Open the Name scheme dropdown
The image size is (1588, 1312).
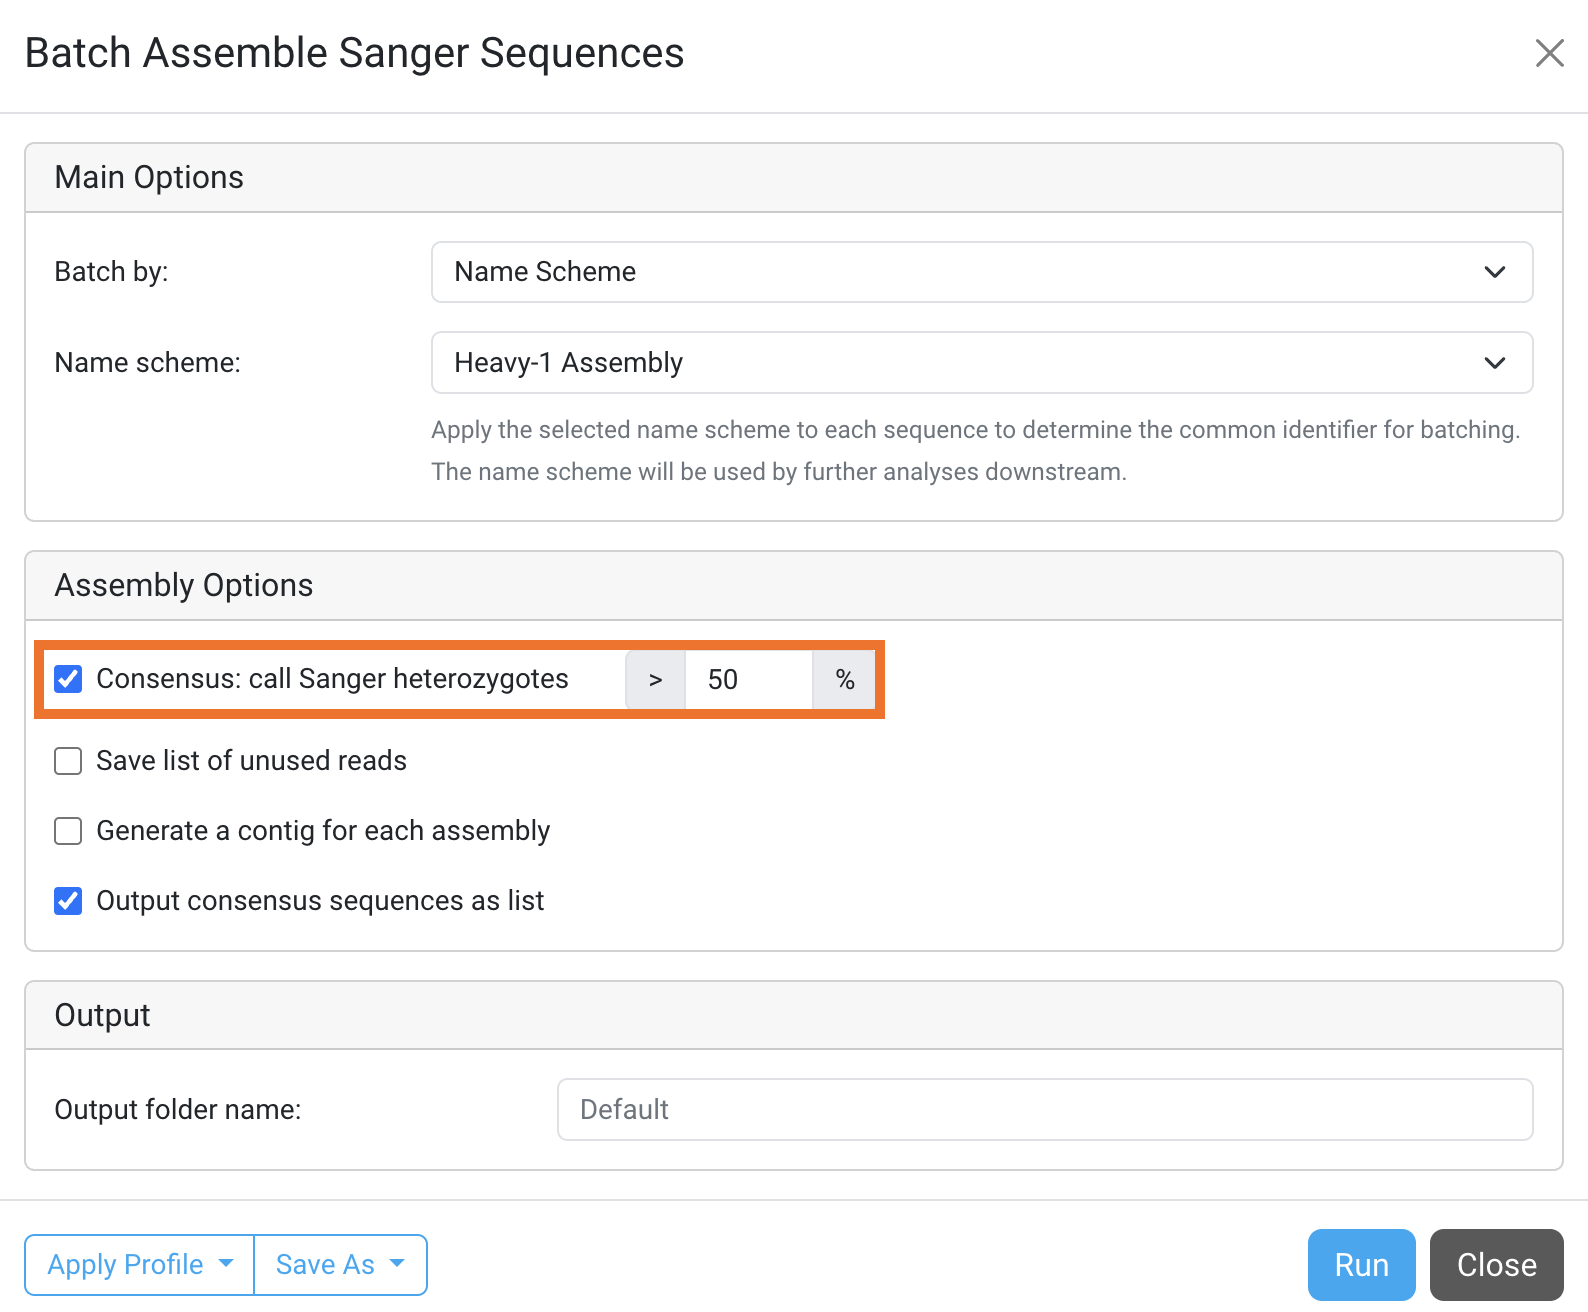[x=981, y=363]
